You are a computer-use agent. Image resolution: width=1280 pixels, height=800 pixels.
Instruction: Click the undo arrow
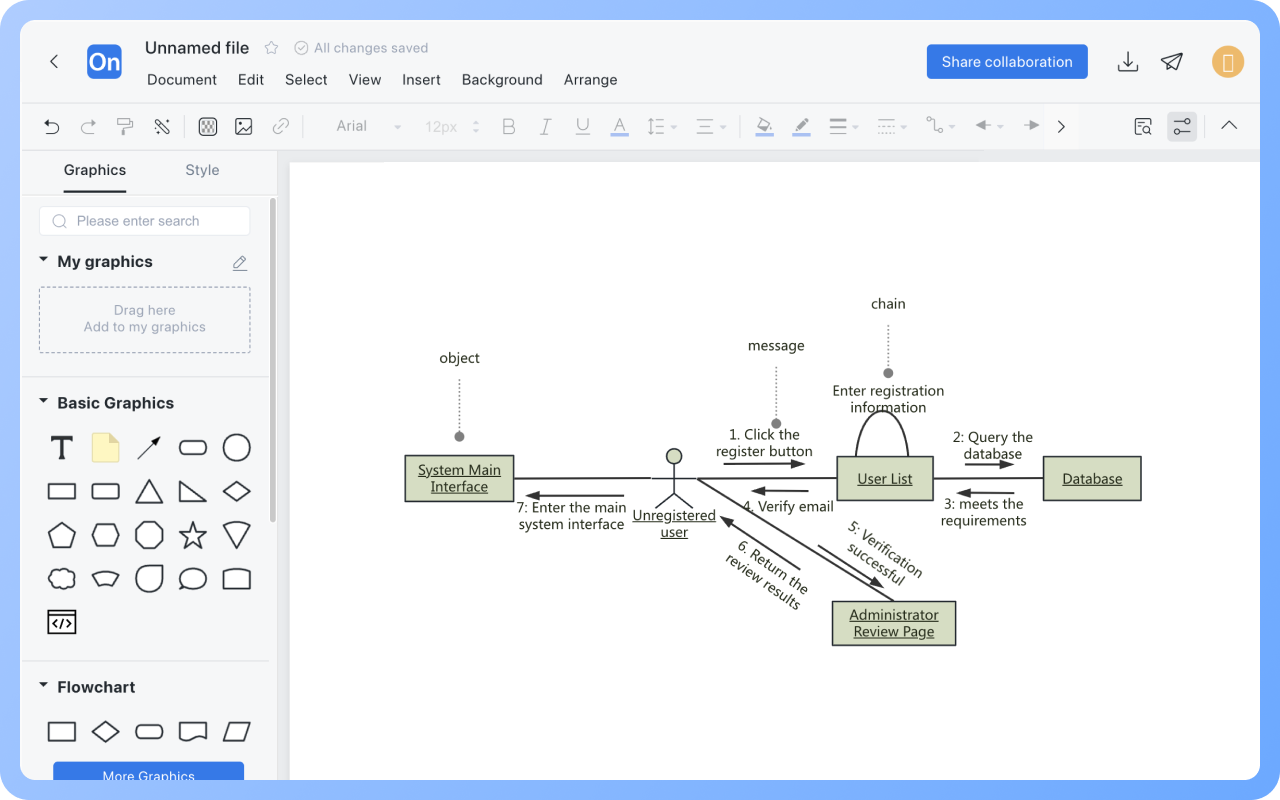pyautogui.click(x=52, y=126)
